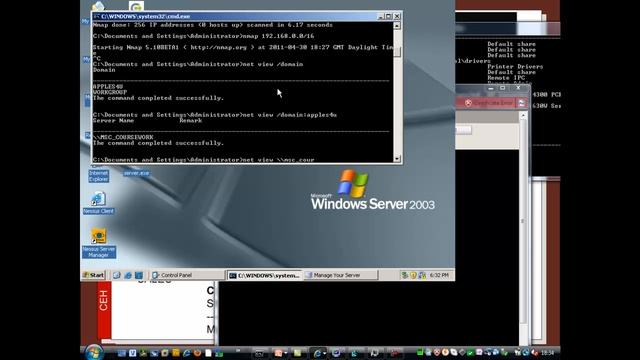
Task: Maximize the background browser window
Action: (503, 88)
